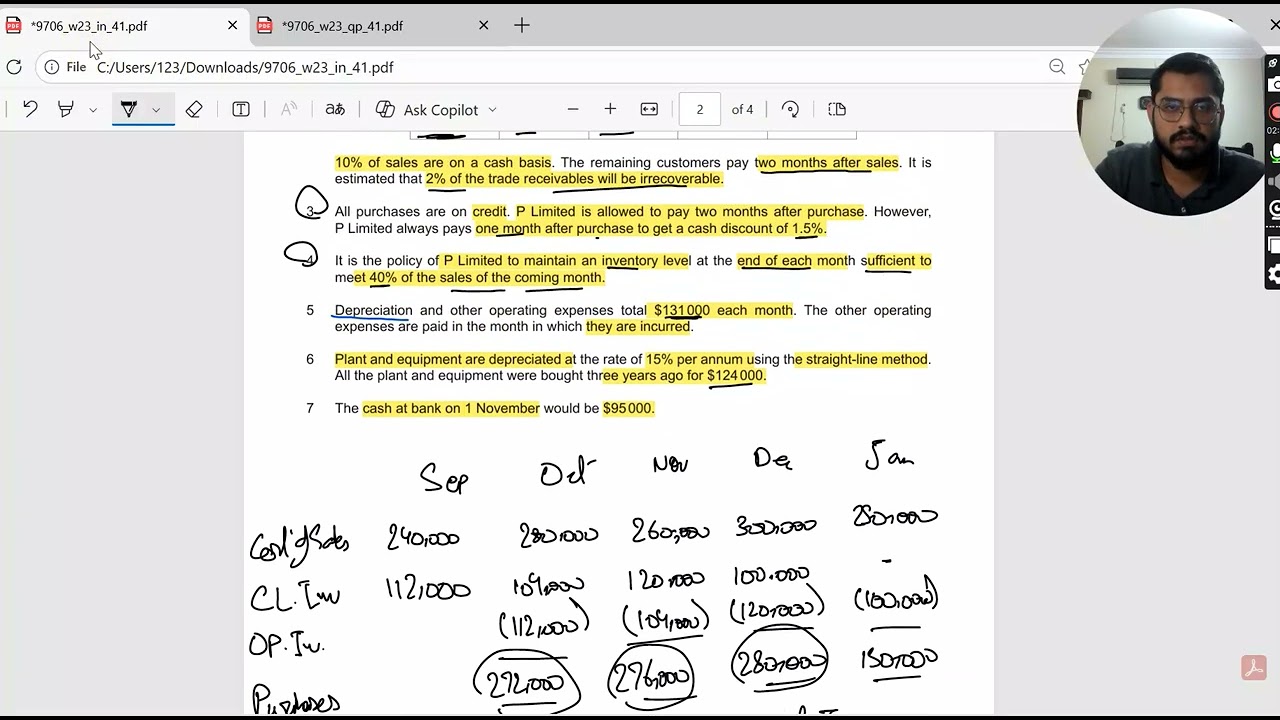Select the Highlight marker tool

[66, 109]
